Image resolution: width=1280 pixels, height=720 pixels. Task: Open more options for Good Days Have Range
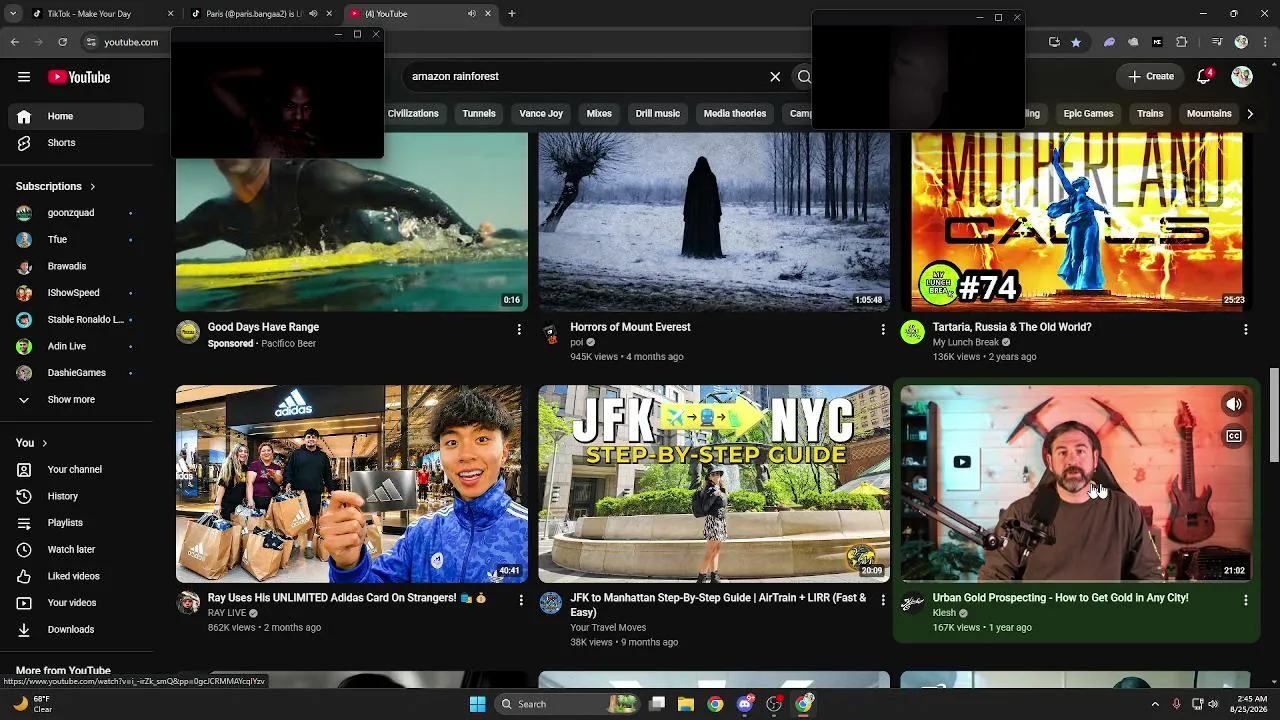pyautogui.click(x=519, y=329)
